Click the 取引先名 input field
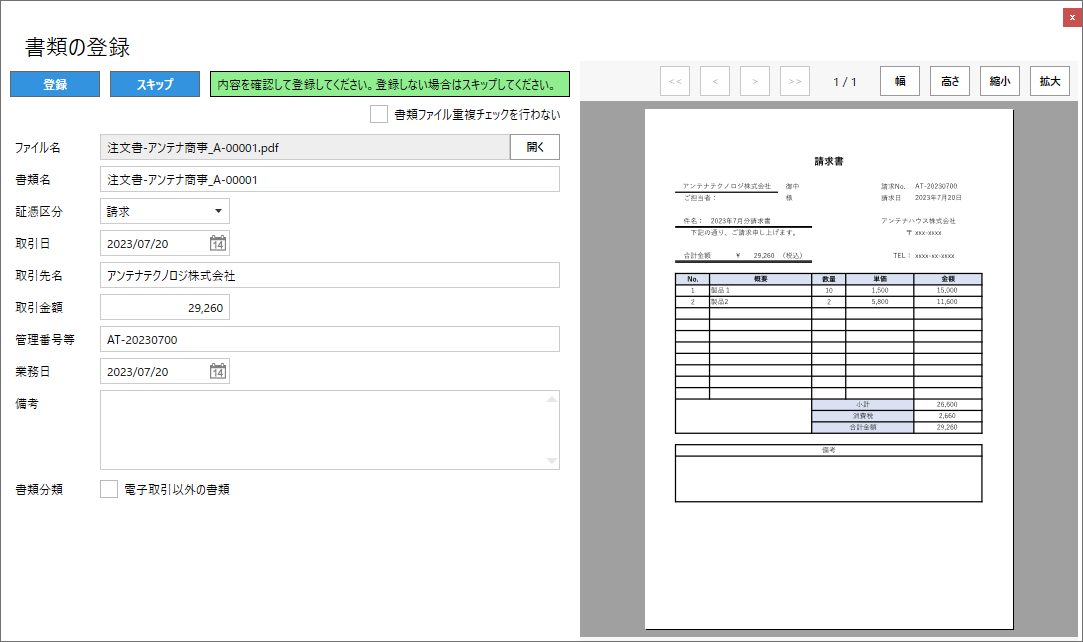 [330, 275]
